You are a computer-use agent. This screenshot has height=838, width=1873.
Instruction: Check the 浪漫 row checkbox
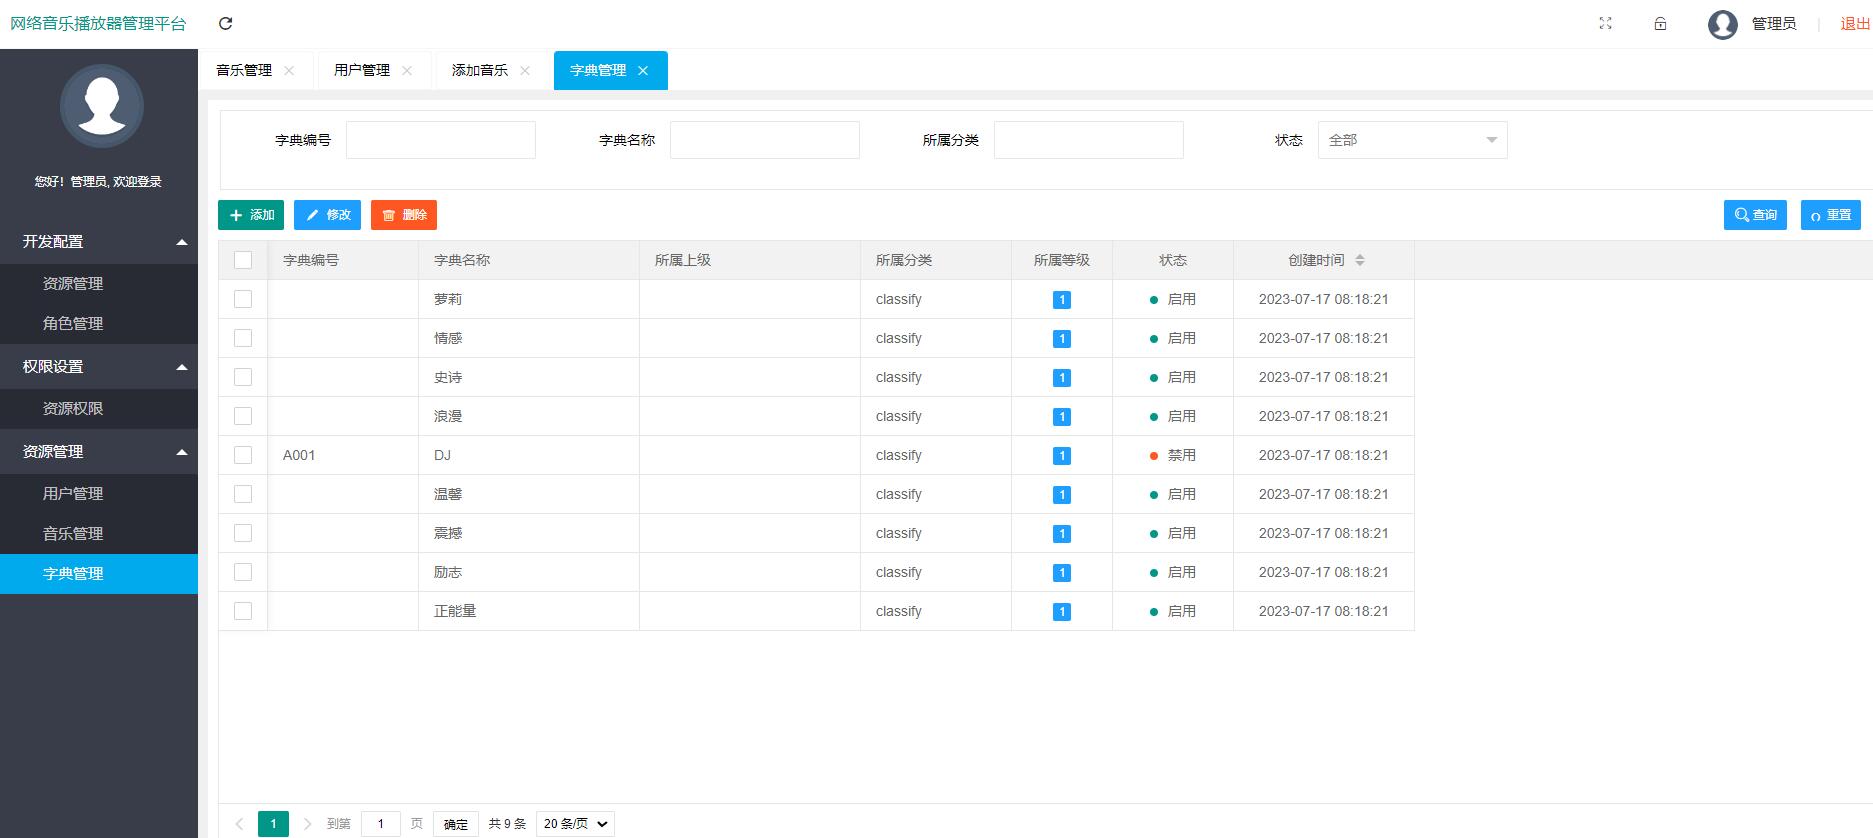pyautogui.click(x=243, y=416)
